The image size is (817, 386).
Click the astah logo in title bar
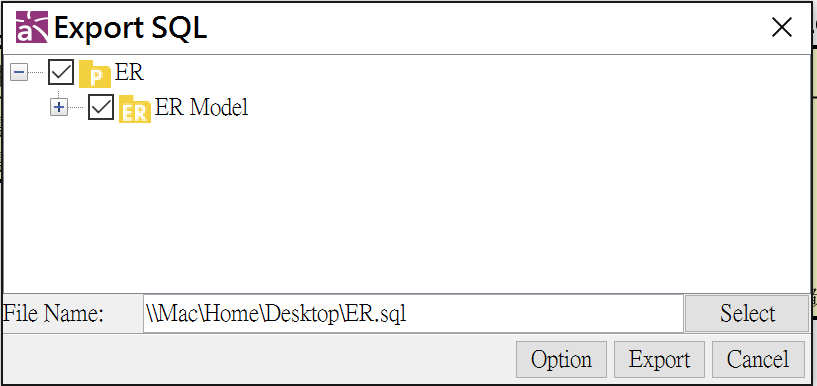click(32, 27)
